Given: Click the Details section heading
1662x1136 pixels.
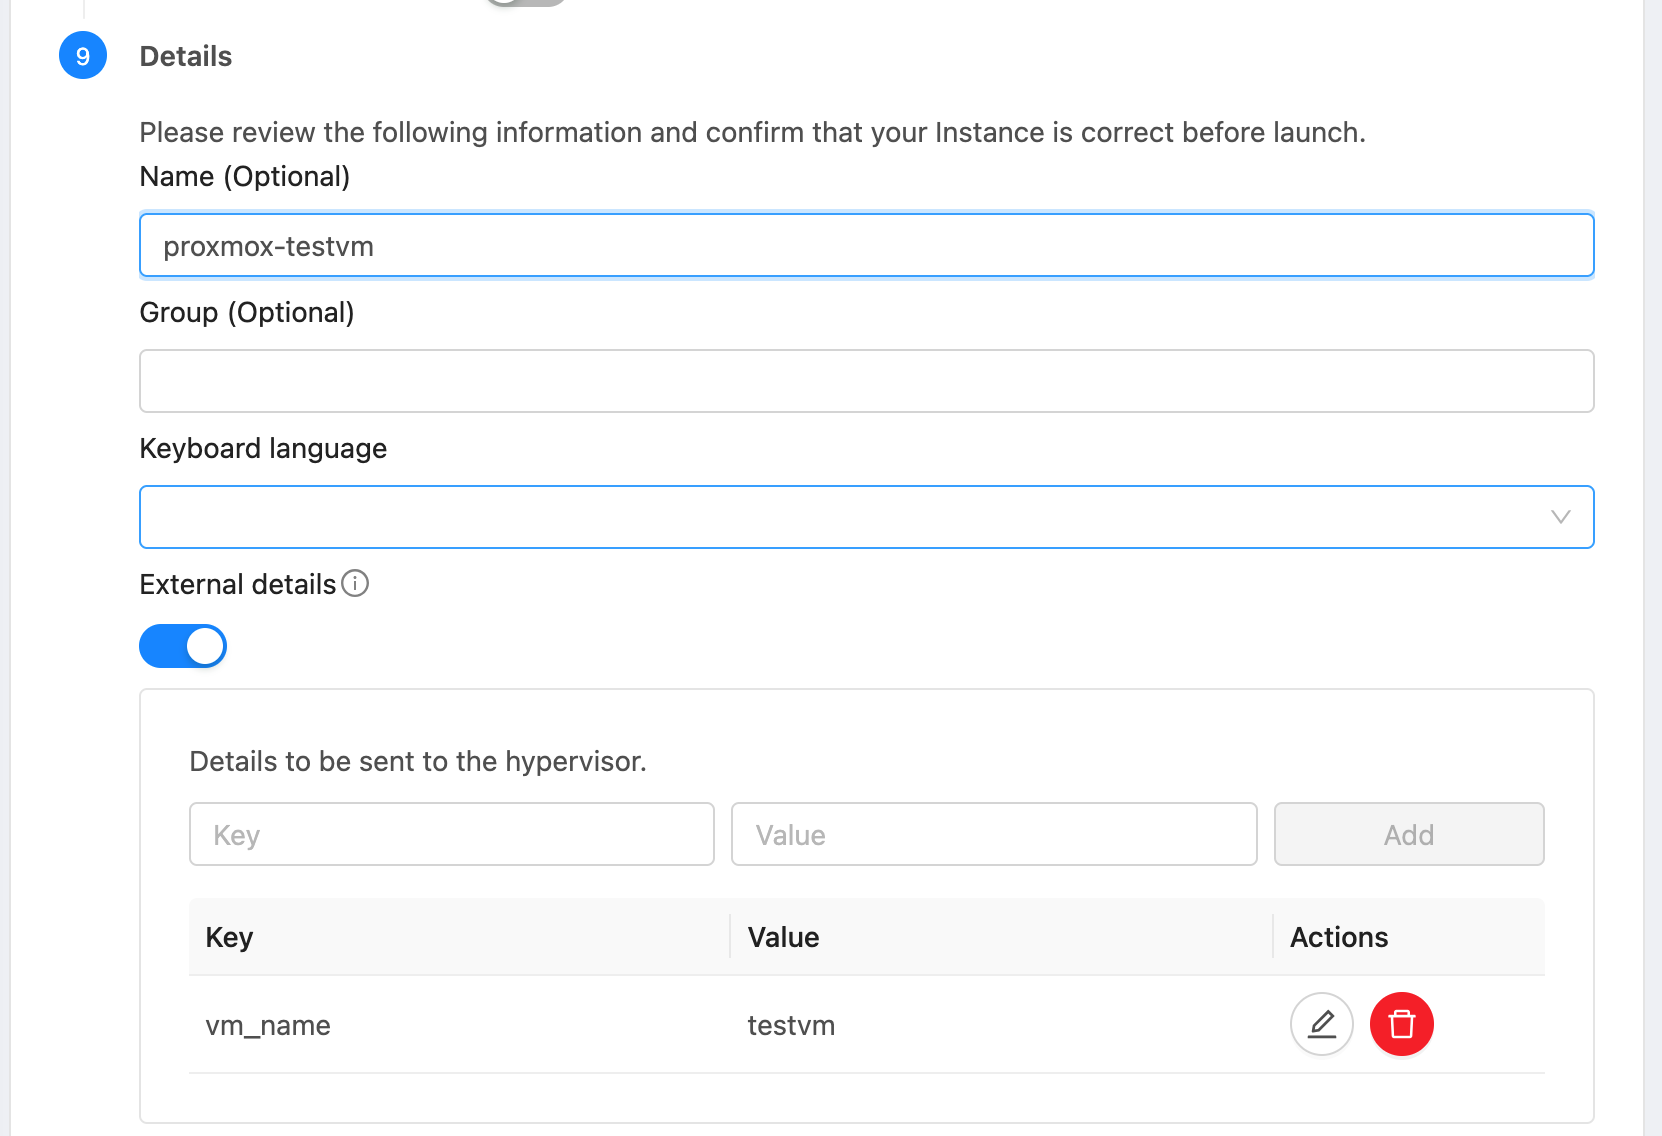Looking at the screenshot, I should point(185,56).
